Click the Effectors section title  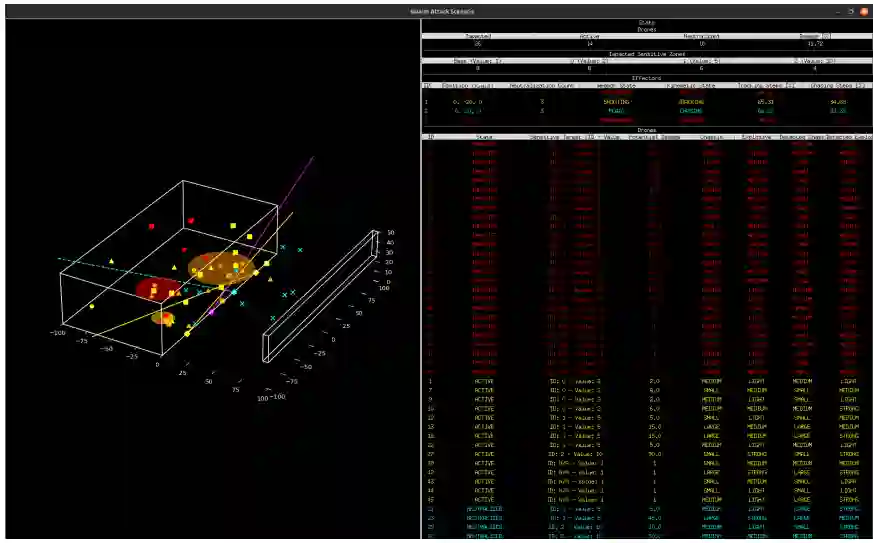point(647,79)
